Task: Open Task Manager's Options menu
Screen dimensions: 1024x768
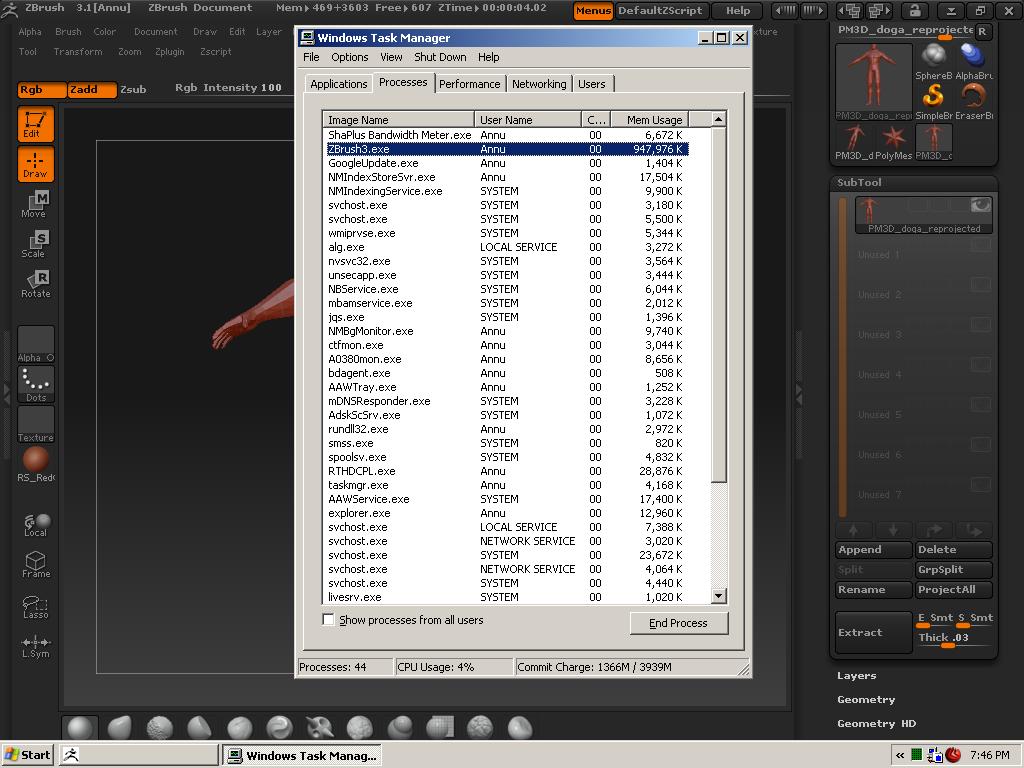Action: [349, 57]
